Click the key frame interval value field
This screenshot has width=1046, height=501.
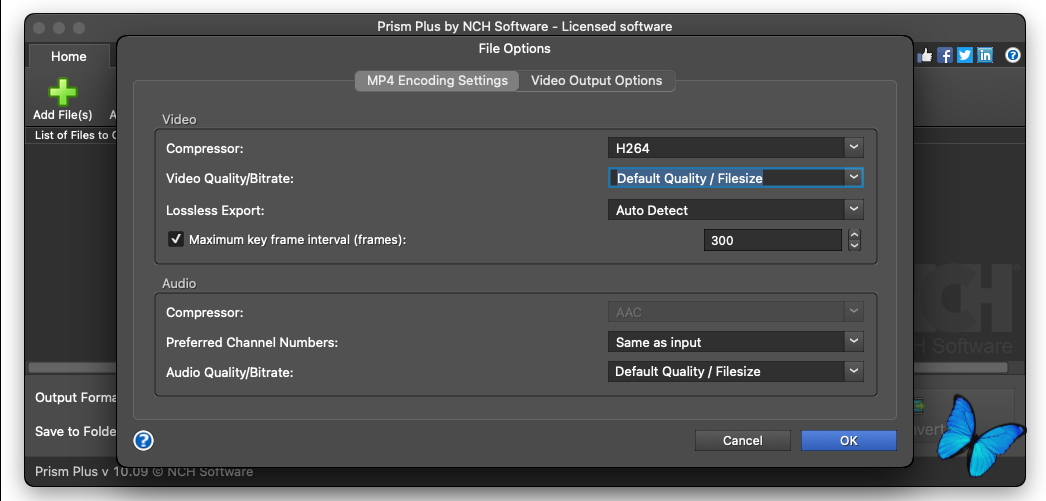772,240
